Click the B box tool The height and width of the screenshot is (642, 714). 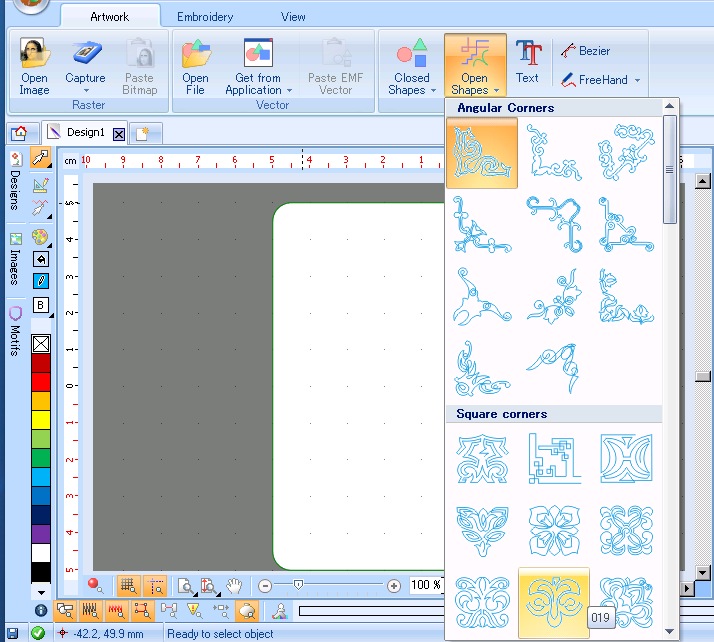click(41, 305)
